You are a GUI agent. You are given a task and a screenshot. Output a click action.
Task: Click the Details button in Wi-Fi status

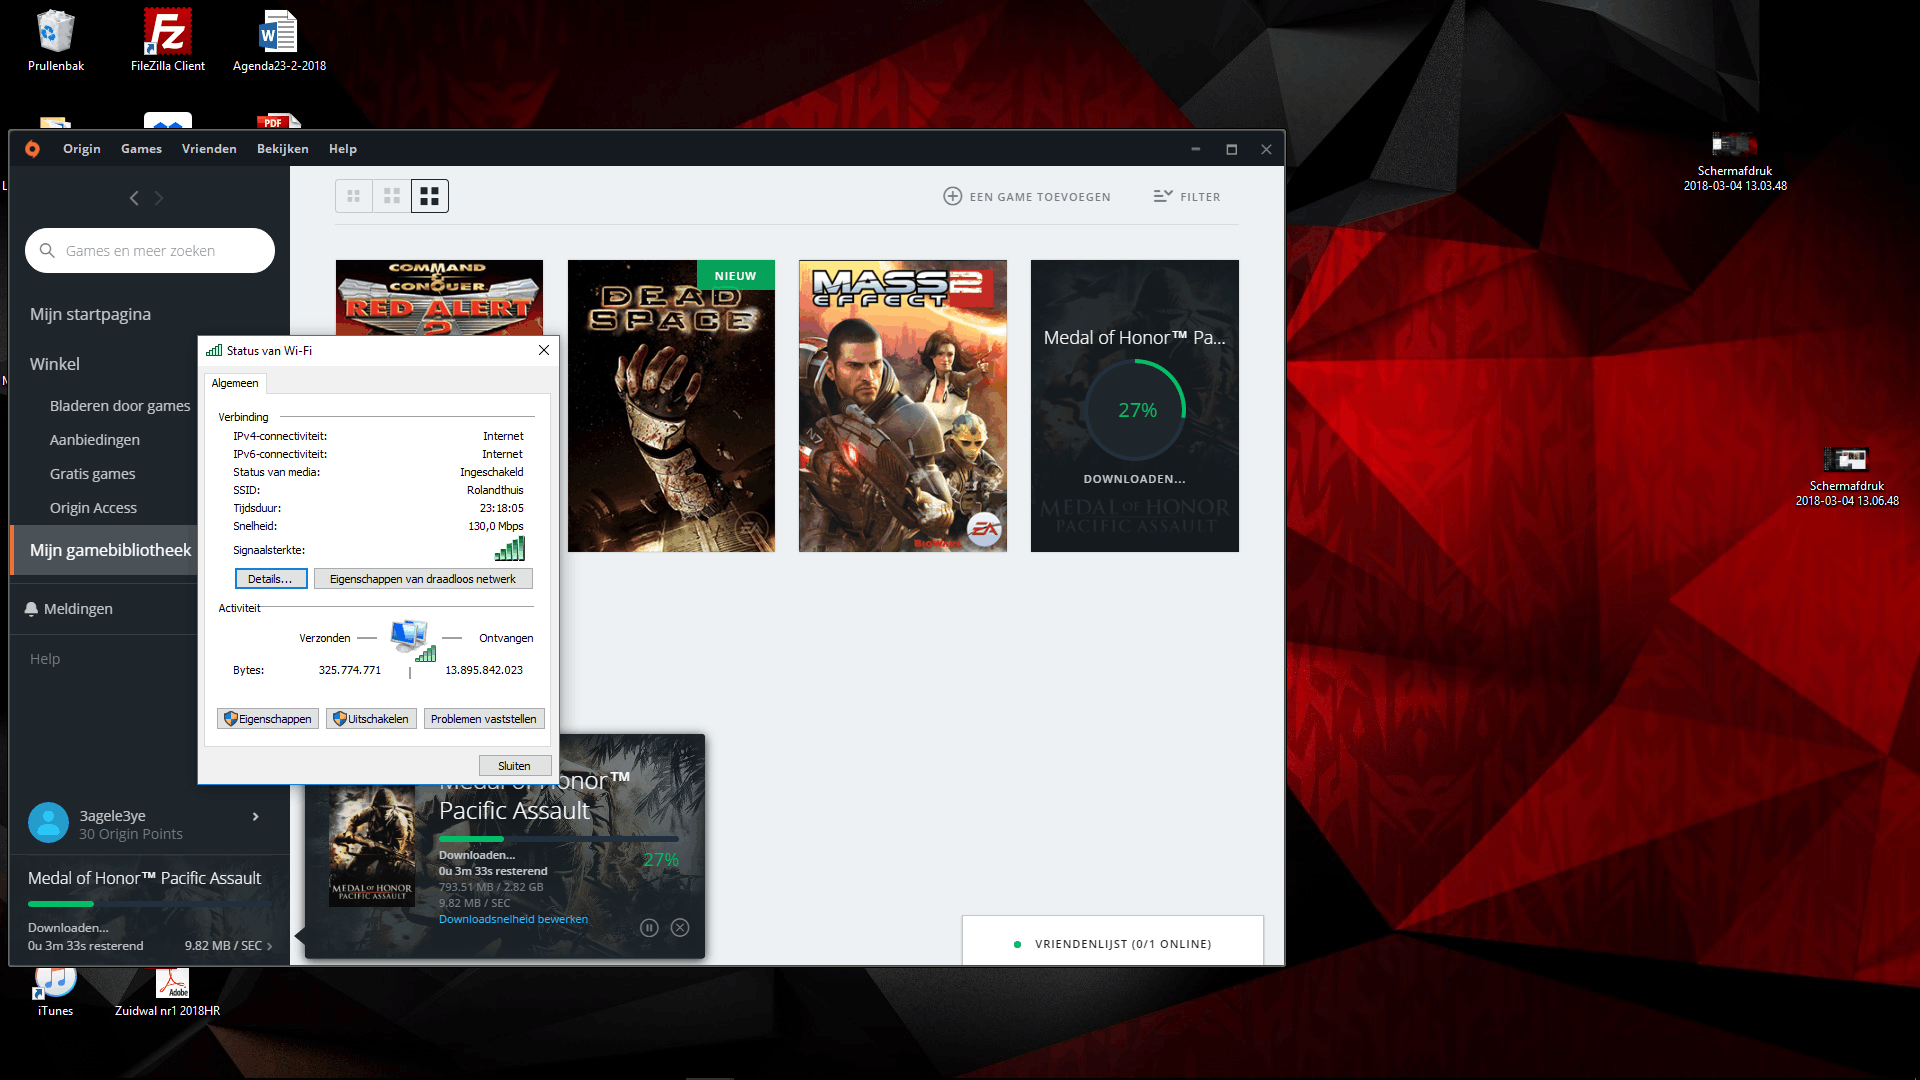(x=270, y=579)
